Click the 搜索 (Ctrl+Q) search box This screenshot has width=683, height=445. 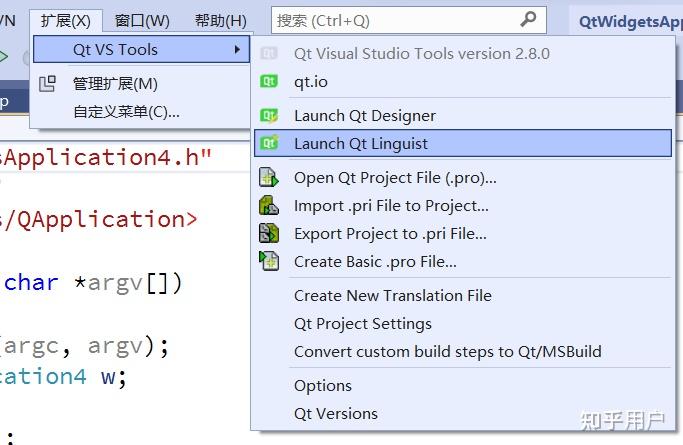click(x=409, y=20)
